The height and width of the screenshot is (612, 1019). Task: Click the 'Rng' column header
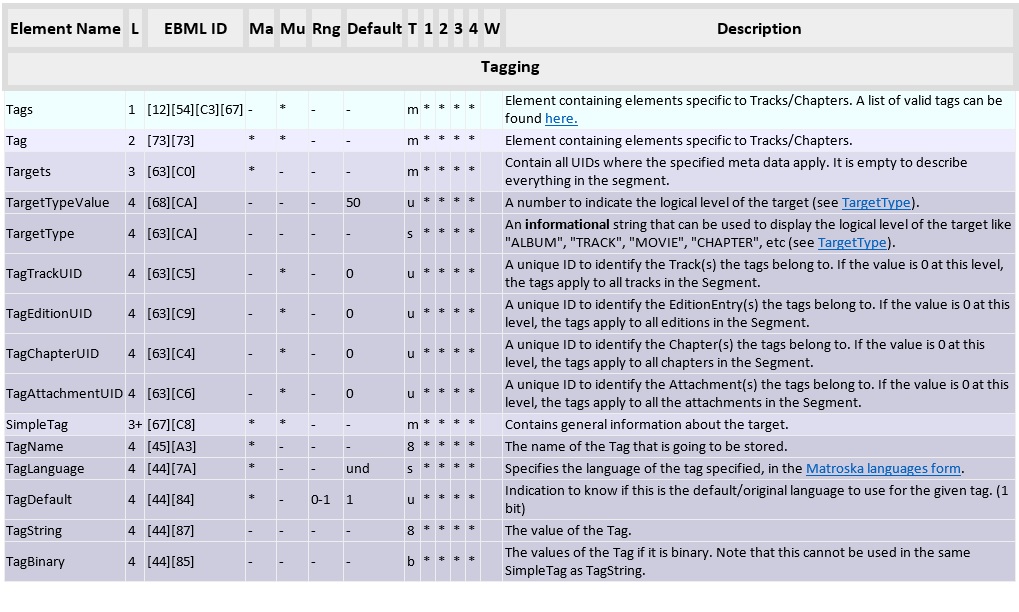pos(326,29)
